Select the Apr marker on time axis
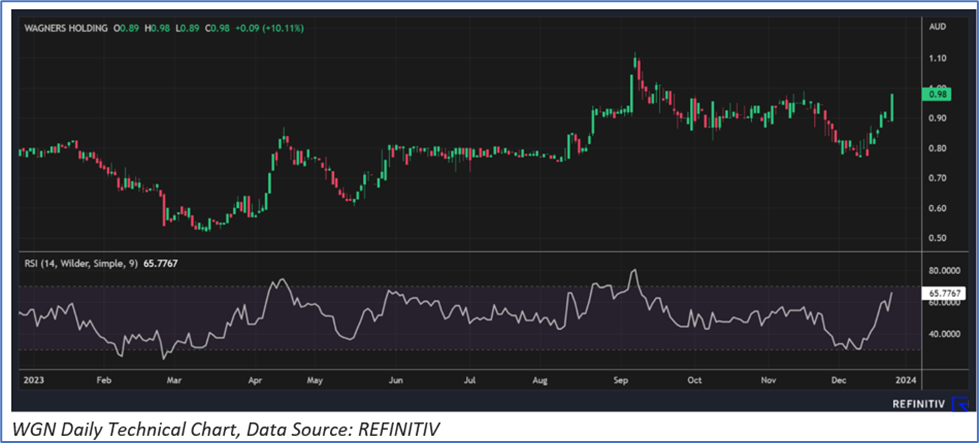This screenshot has height=443, width=979. pos(255,381)
